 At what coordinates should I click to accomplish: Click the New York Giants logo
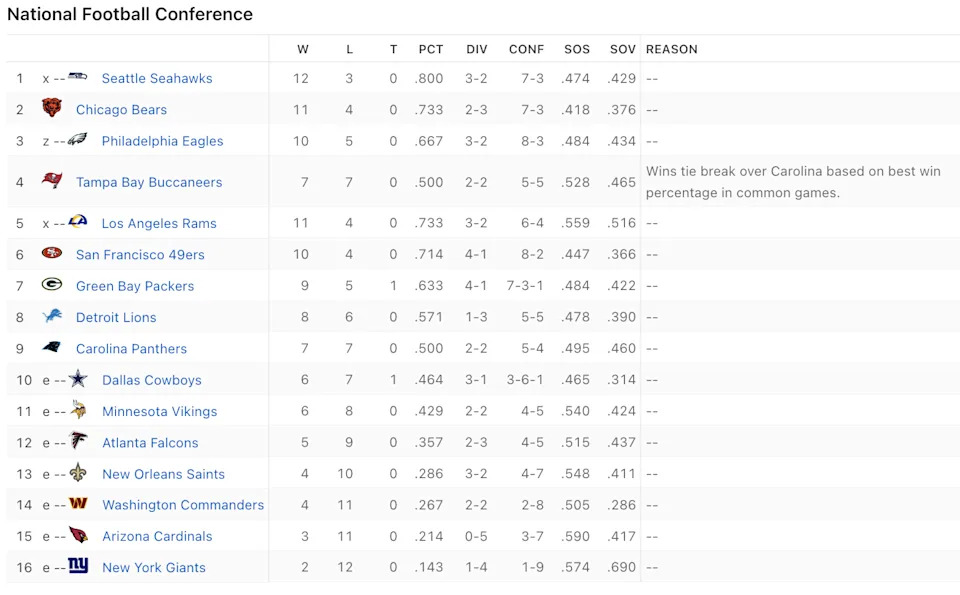click(78, 567)
